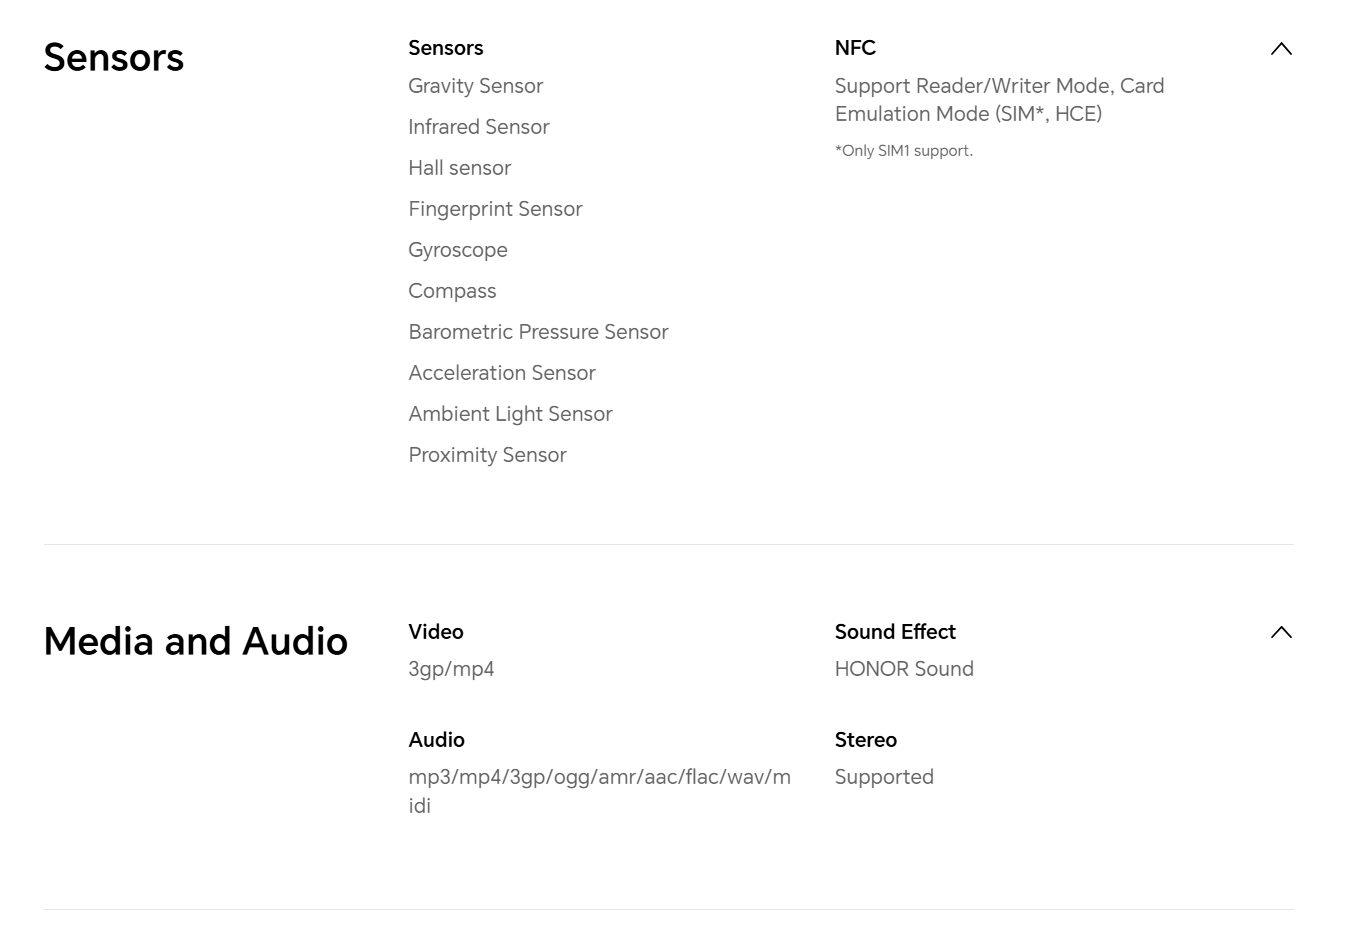Click the Fingerprint Sensor item
This screenshot has width=1369, height=941.
point(495,209)
